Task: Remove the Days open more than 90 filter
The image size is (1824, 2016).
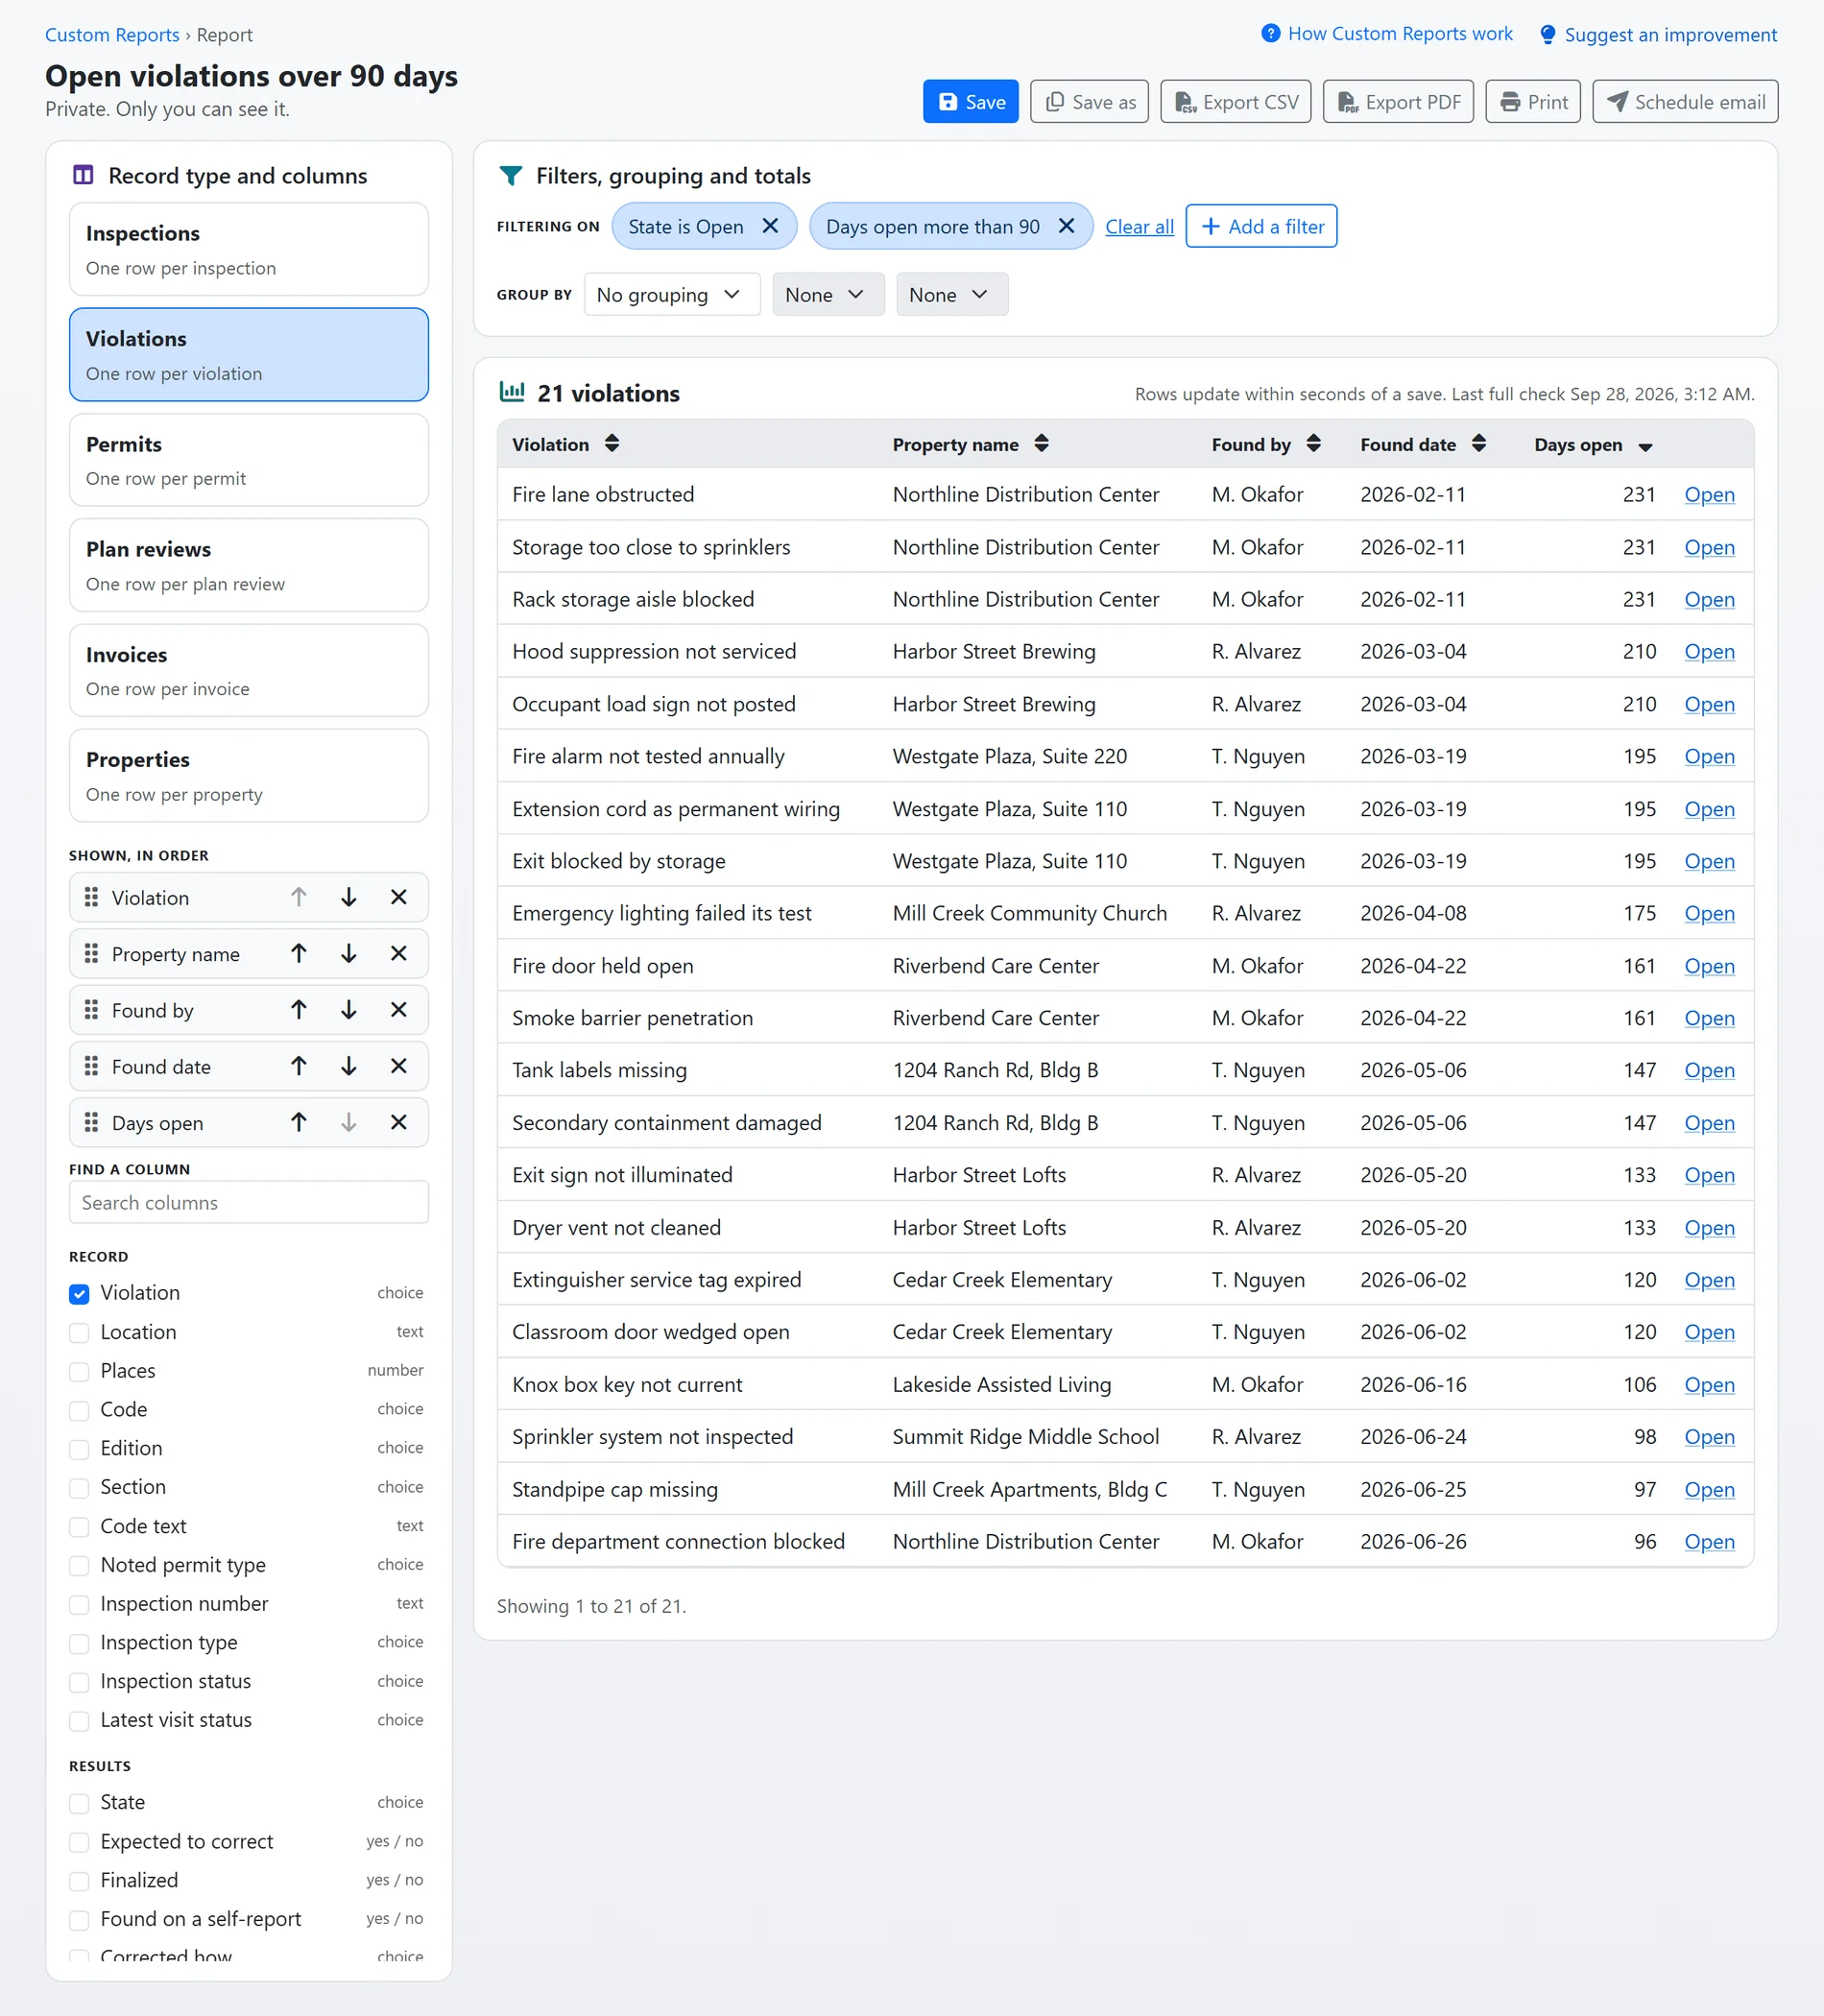Action: (1066, 226)
